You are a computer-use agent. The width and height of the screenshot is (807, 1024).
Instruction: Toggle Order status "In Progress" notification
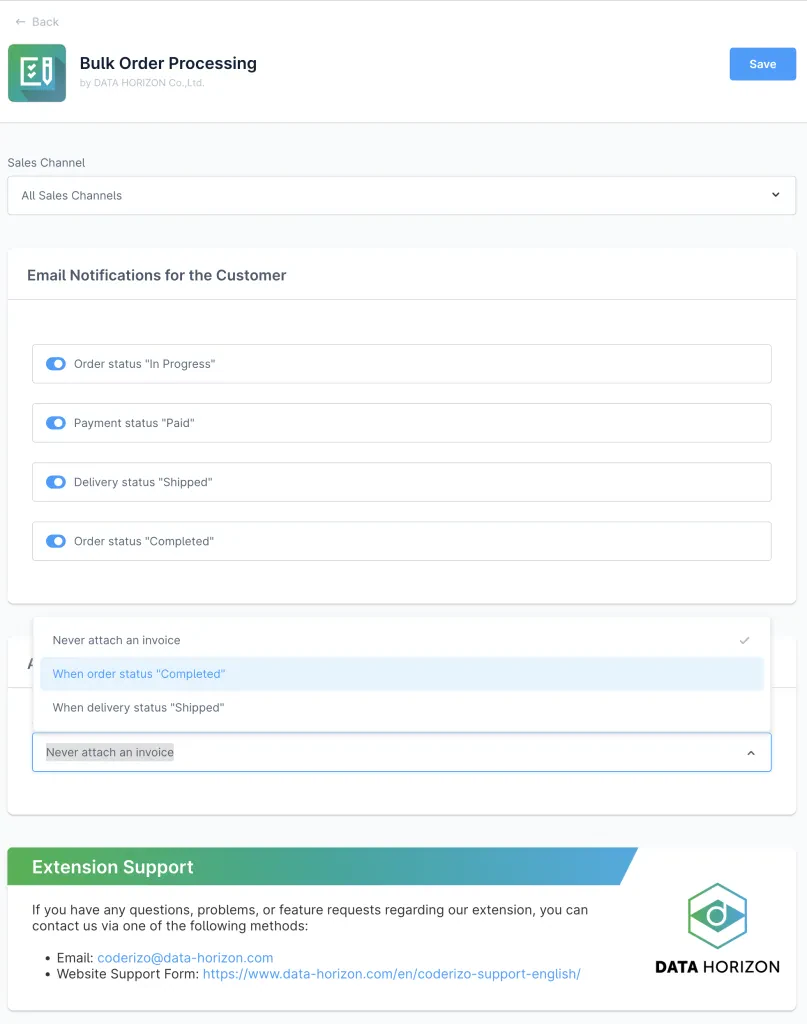[x=56, y=364]
